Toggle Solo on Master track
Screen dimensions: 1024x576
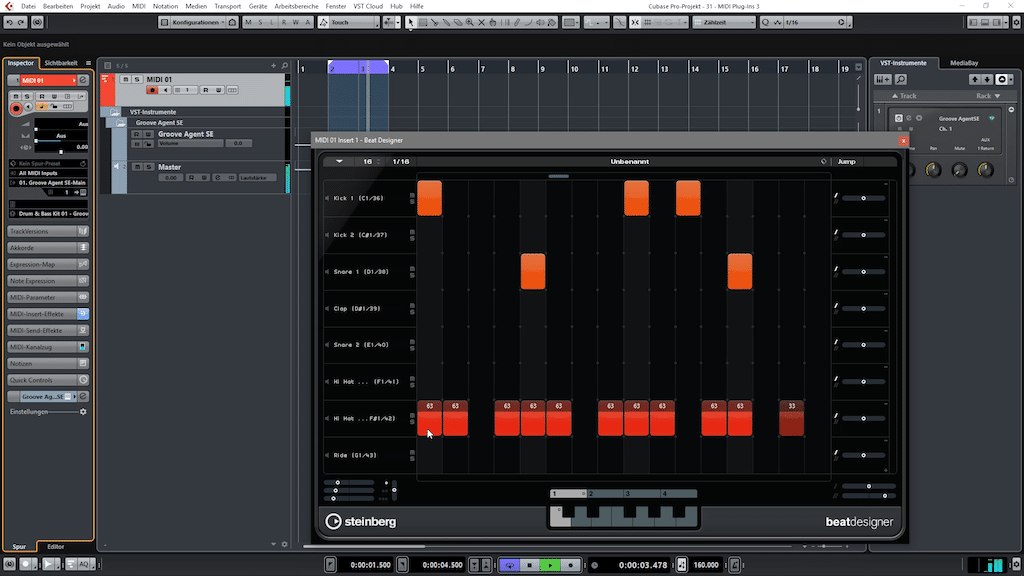coord(148,167)
